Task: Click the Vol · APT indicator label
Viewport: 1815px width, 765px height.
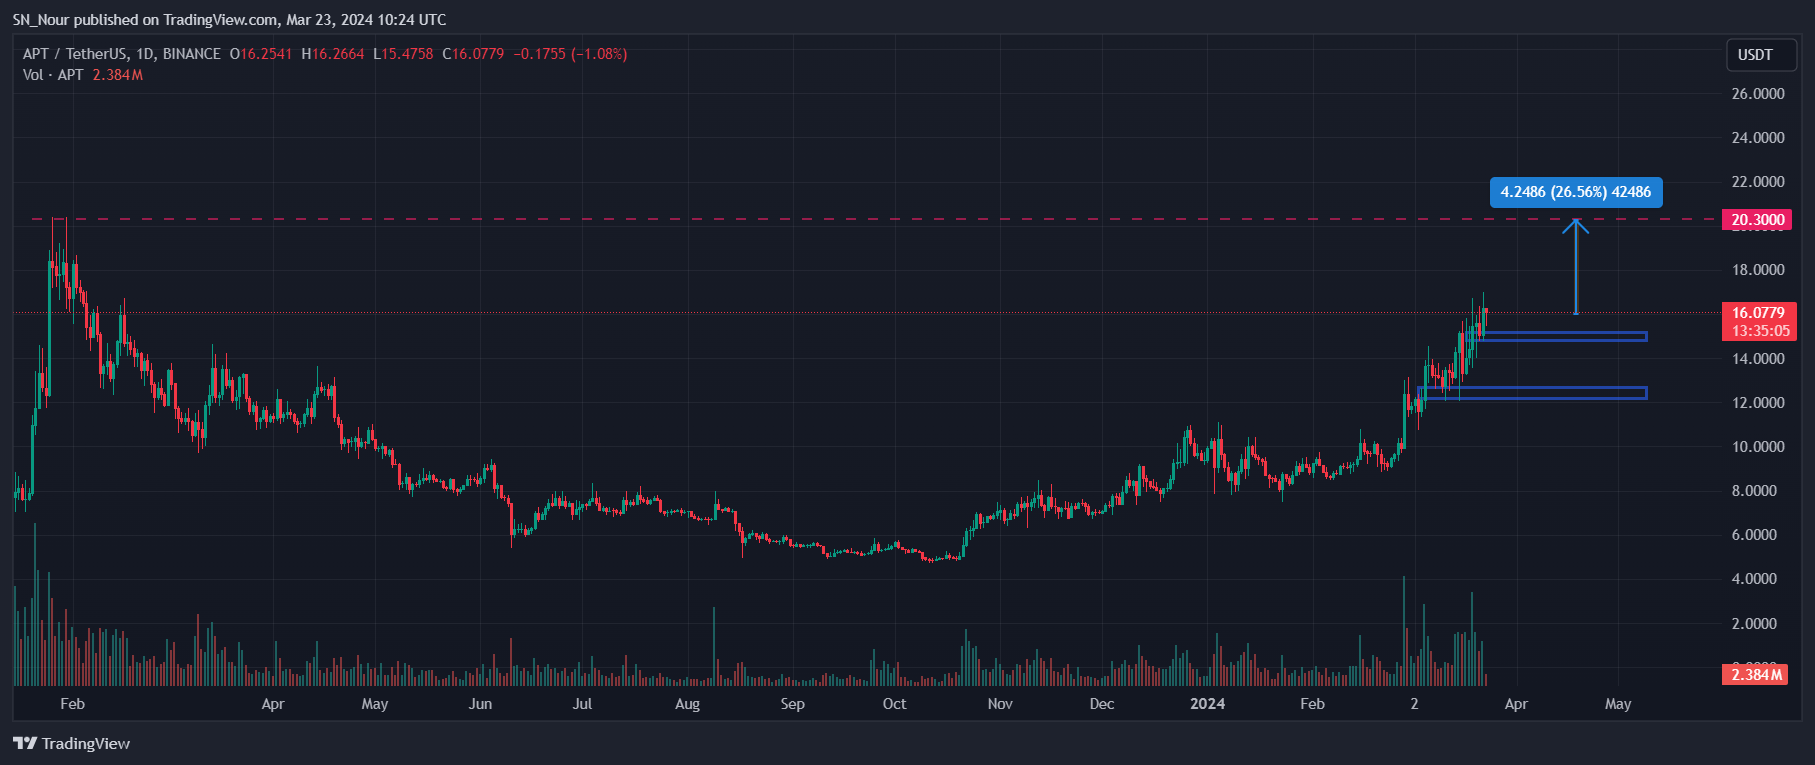Action: [53, 75]
